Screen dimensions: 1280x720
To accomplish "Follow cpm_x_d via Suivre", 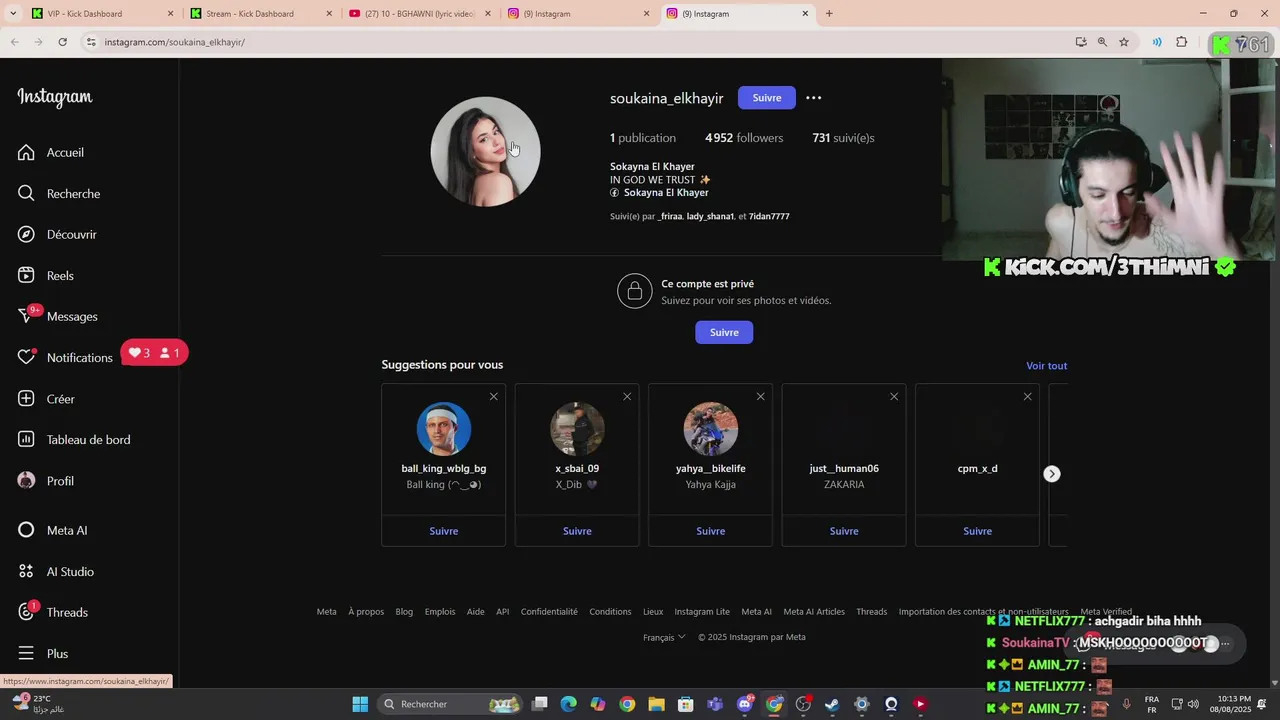I will 977,531.
